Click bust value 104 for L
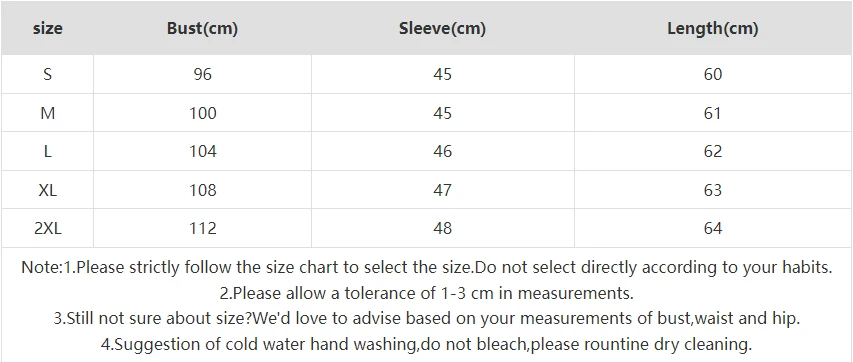Viewport: 853px width, 362px height. 202,151
